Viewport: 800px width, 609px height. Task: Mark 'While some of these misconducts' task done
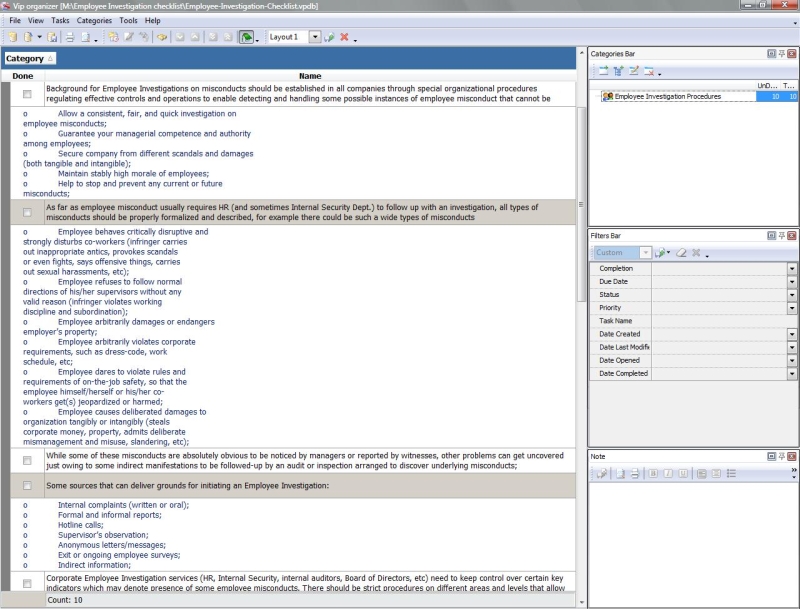click(x=27, y=460)
